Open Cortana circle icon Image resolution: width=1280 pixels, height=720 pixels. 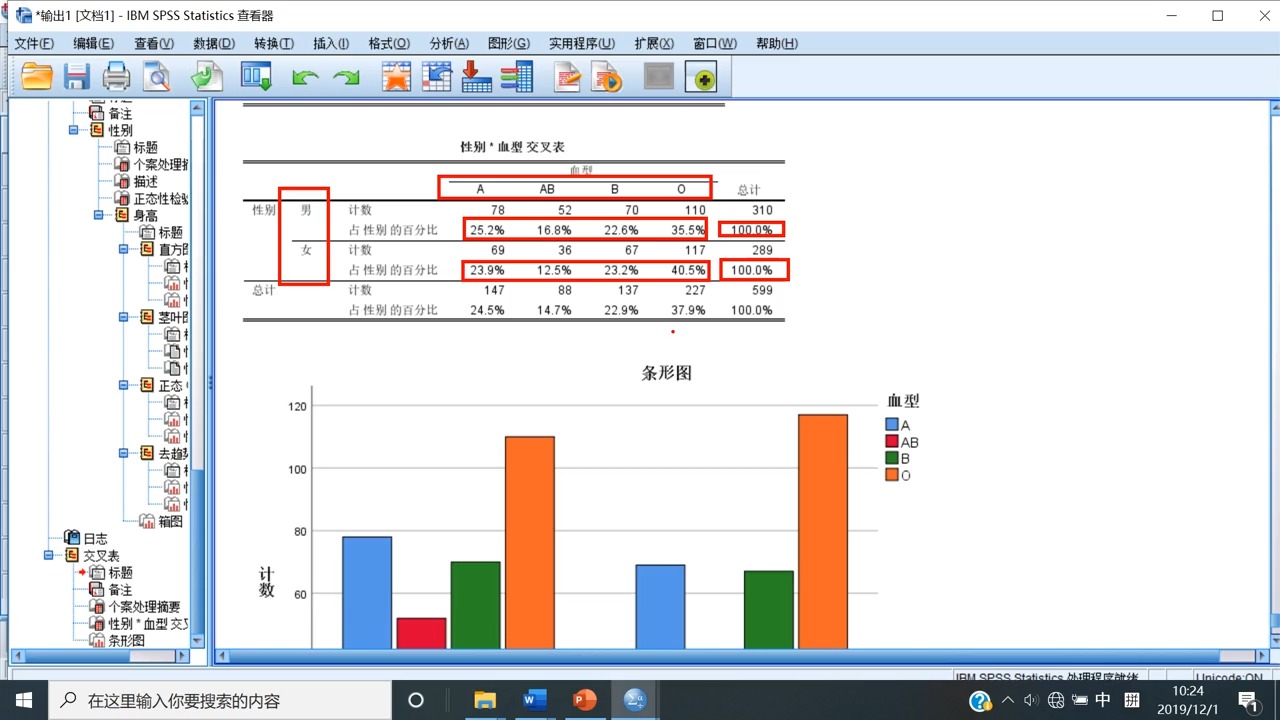pyautogui.click(x=416, y=700)
